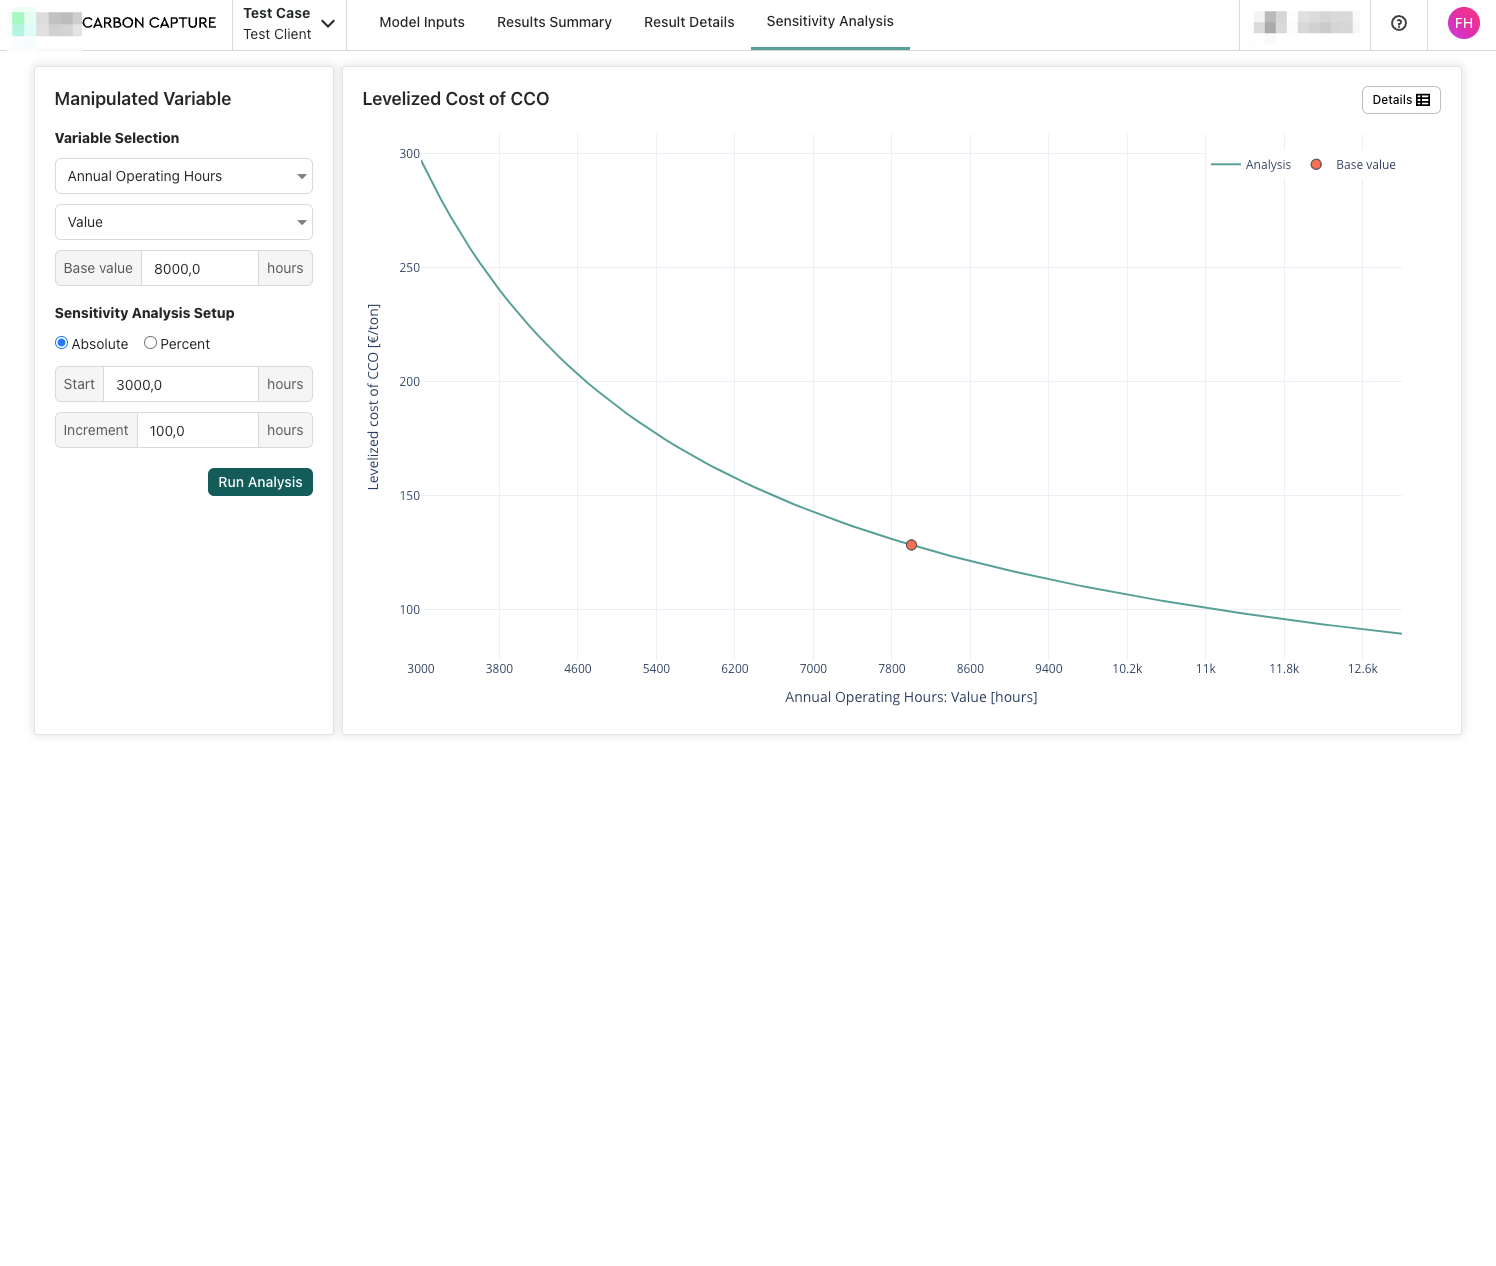1496x1266 pixels.
Task: Select the Absolute radio button
Action: coord(62,343)
